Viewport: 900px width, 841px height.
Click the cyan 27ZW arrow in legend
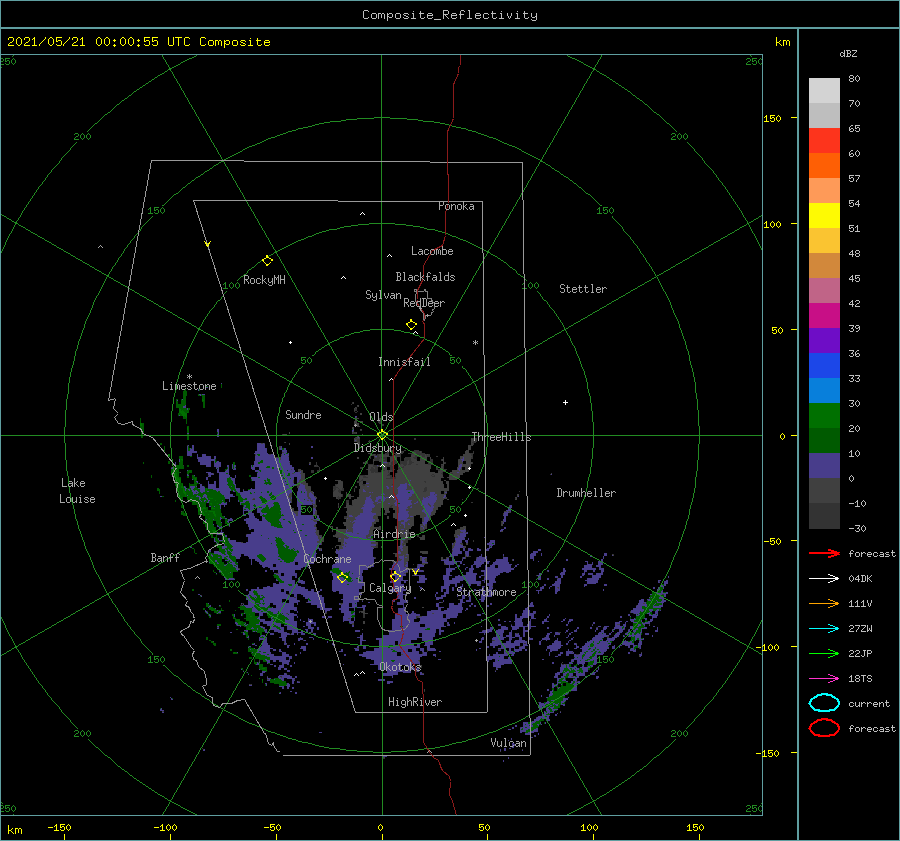[x=824, y=629]
